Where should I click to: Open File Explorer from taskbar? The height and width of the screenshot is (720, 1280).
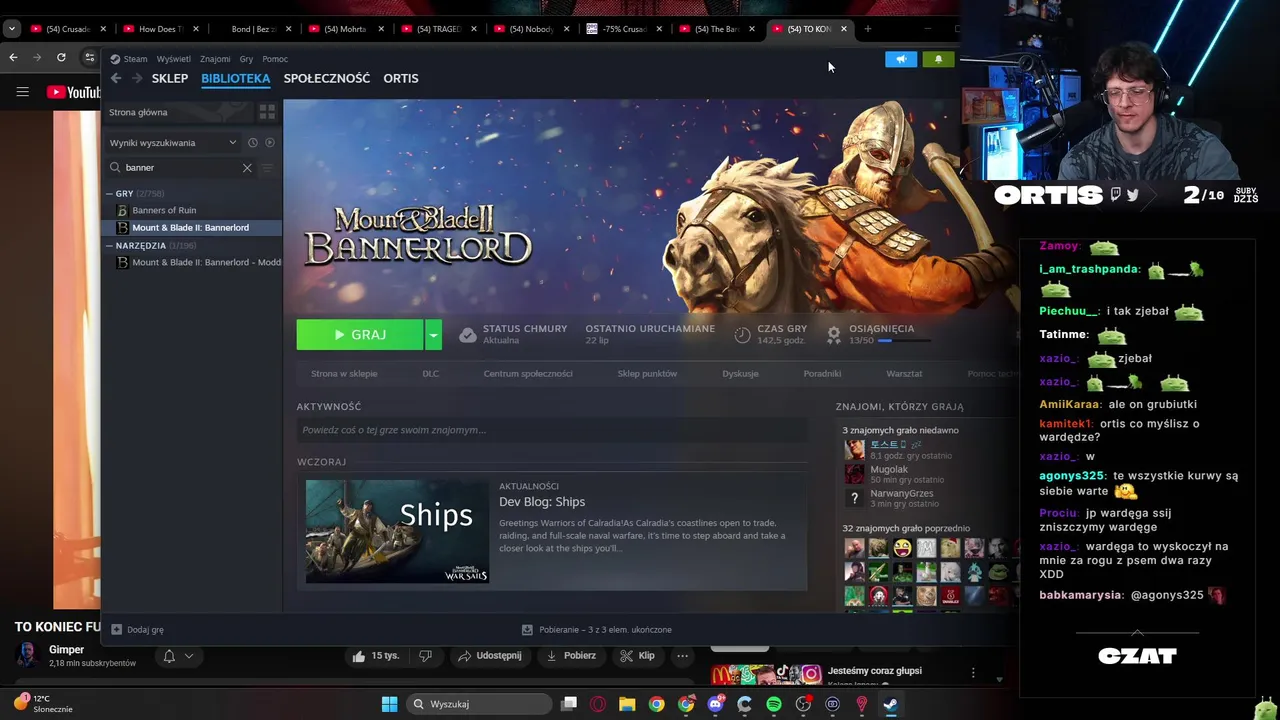tap(627, 704)
